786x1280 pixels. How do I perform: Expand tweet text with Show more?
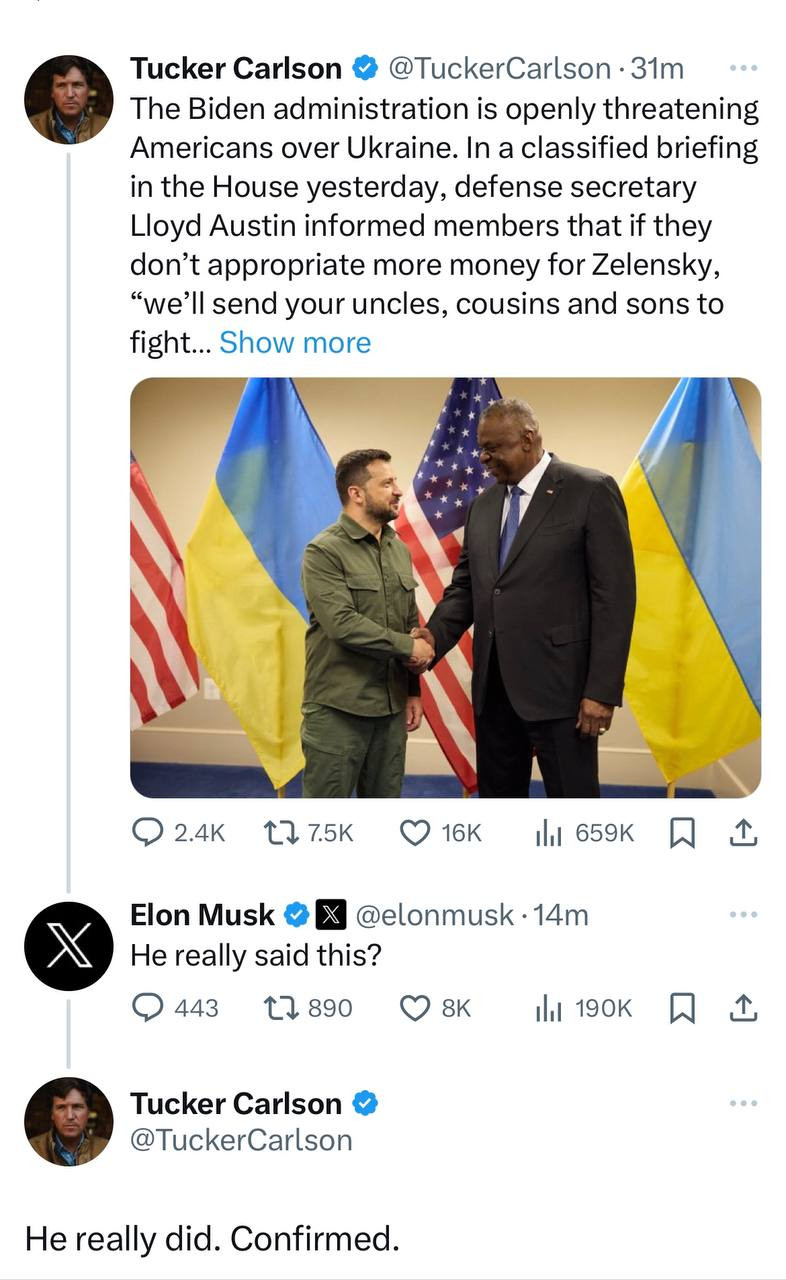click(x=294, y=342)
